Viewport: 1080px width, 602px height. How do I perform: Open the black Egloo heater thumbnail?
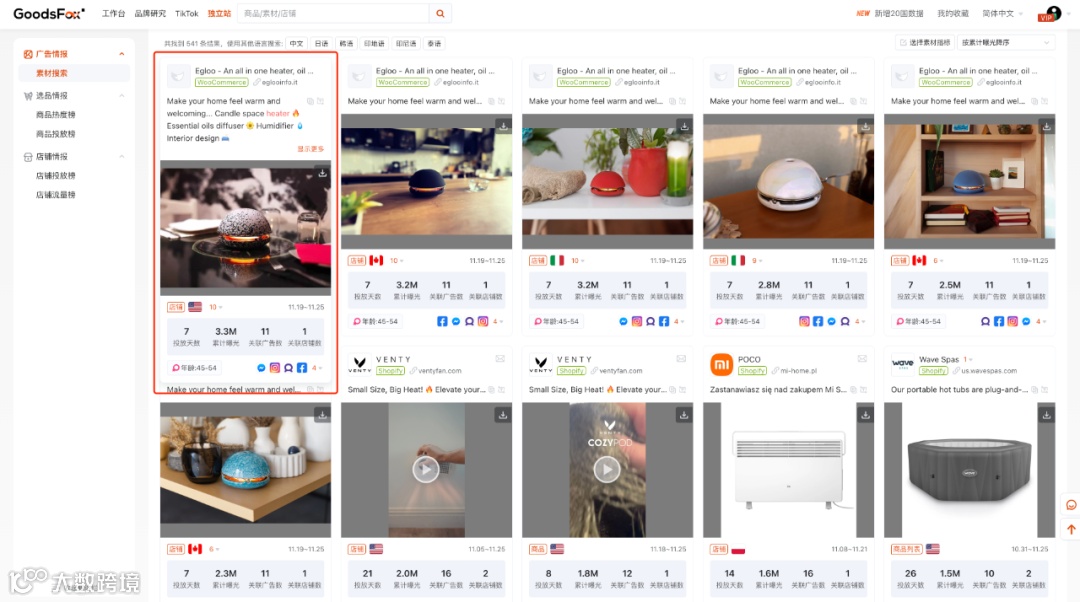(x=245, y=228)
